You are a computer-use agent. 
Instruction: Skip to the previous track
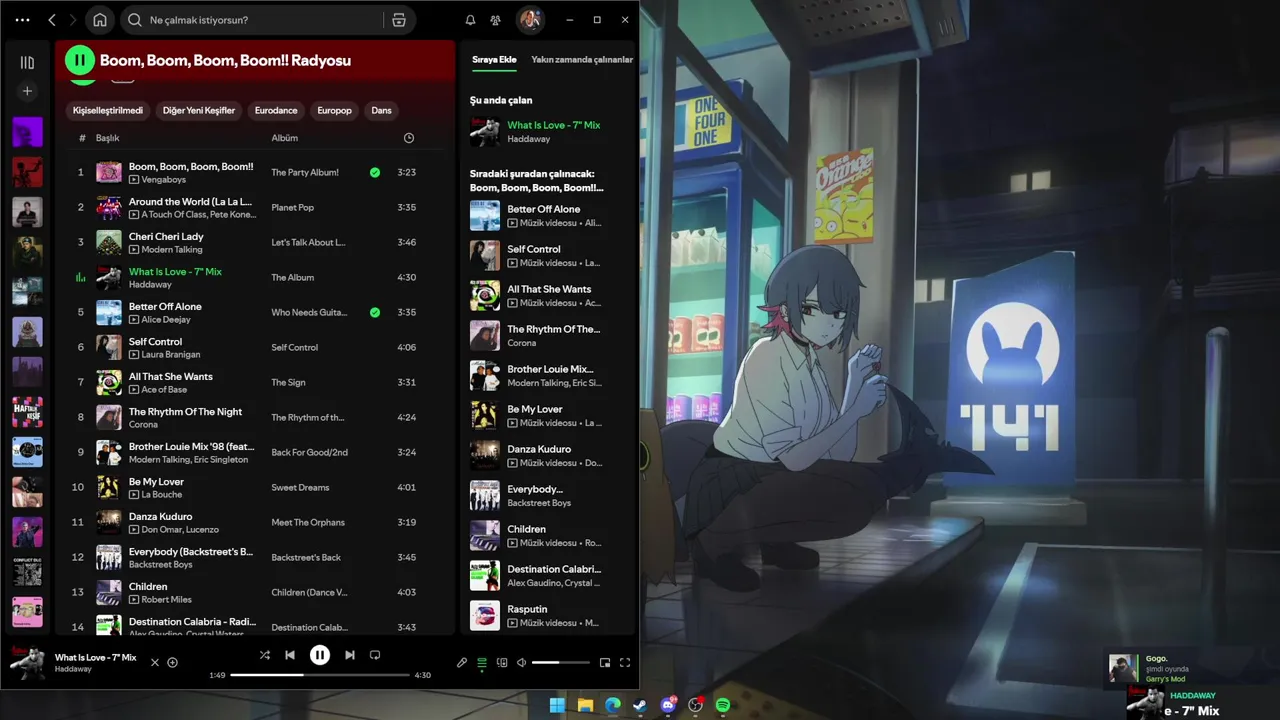pyautogui.click(x=290, y=655)
